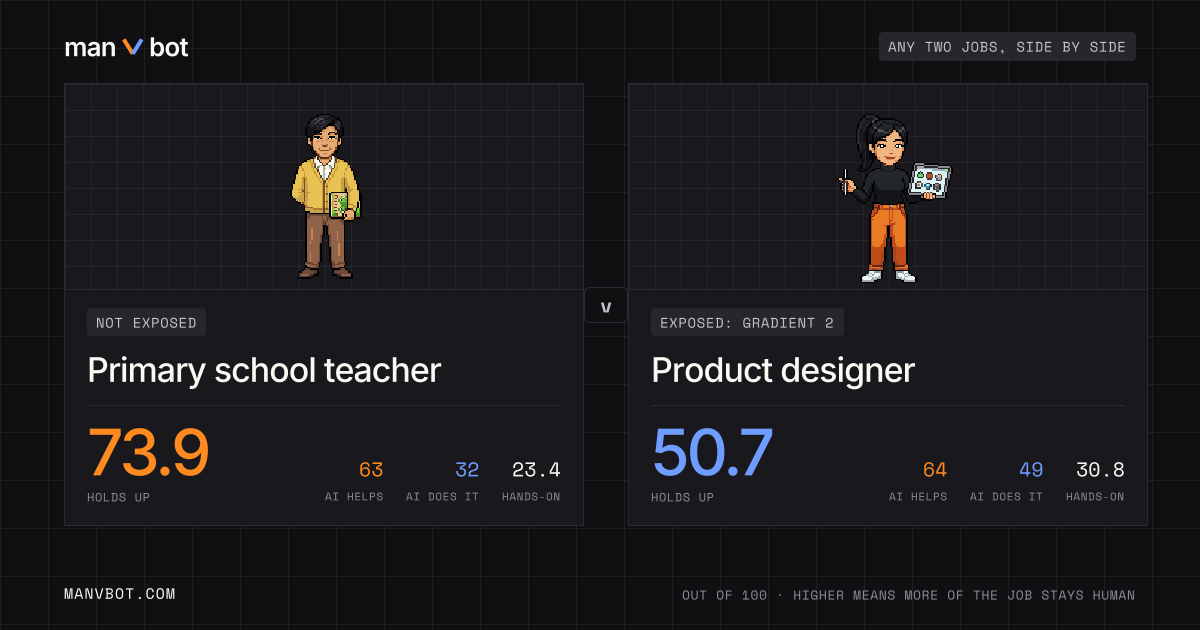
Task: Click the teacher's AI helps value 63
Action: pyautogui.click(x=371, y=470)
